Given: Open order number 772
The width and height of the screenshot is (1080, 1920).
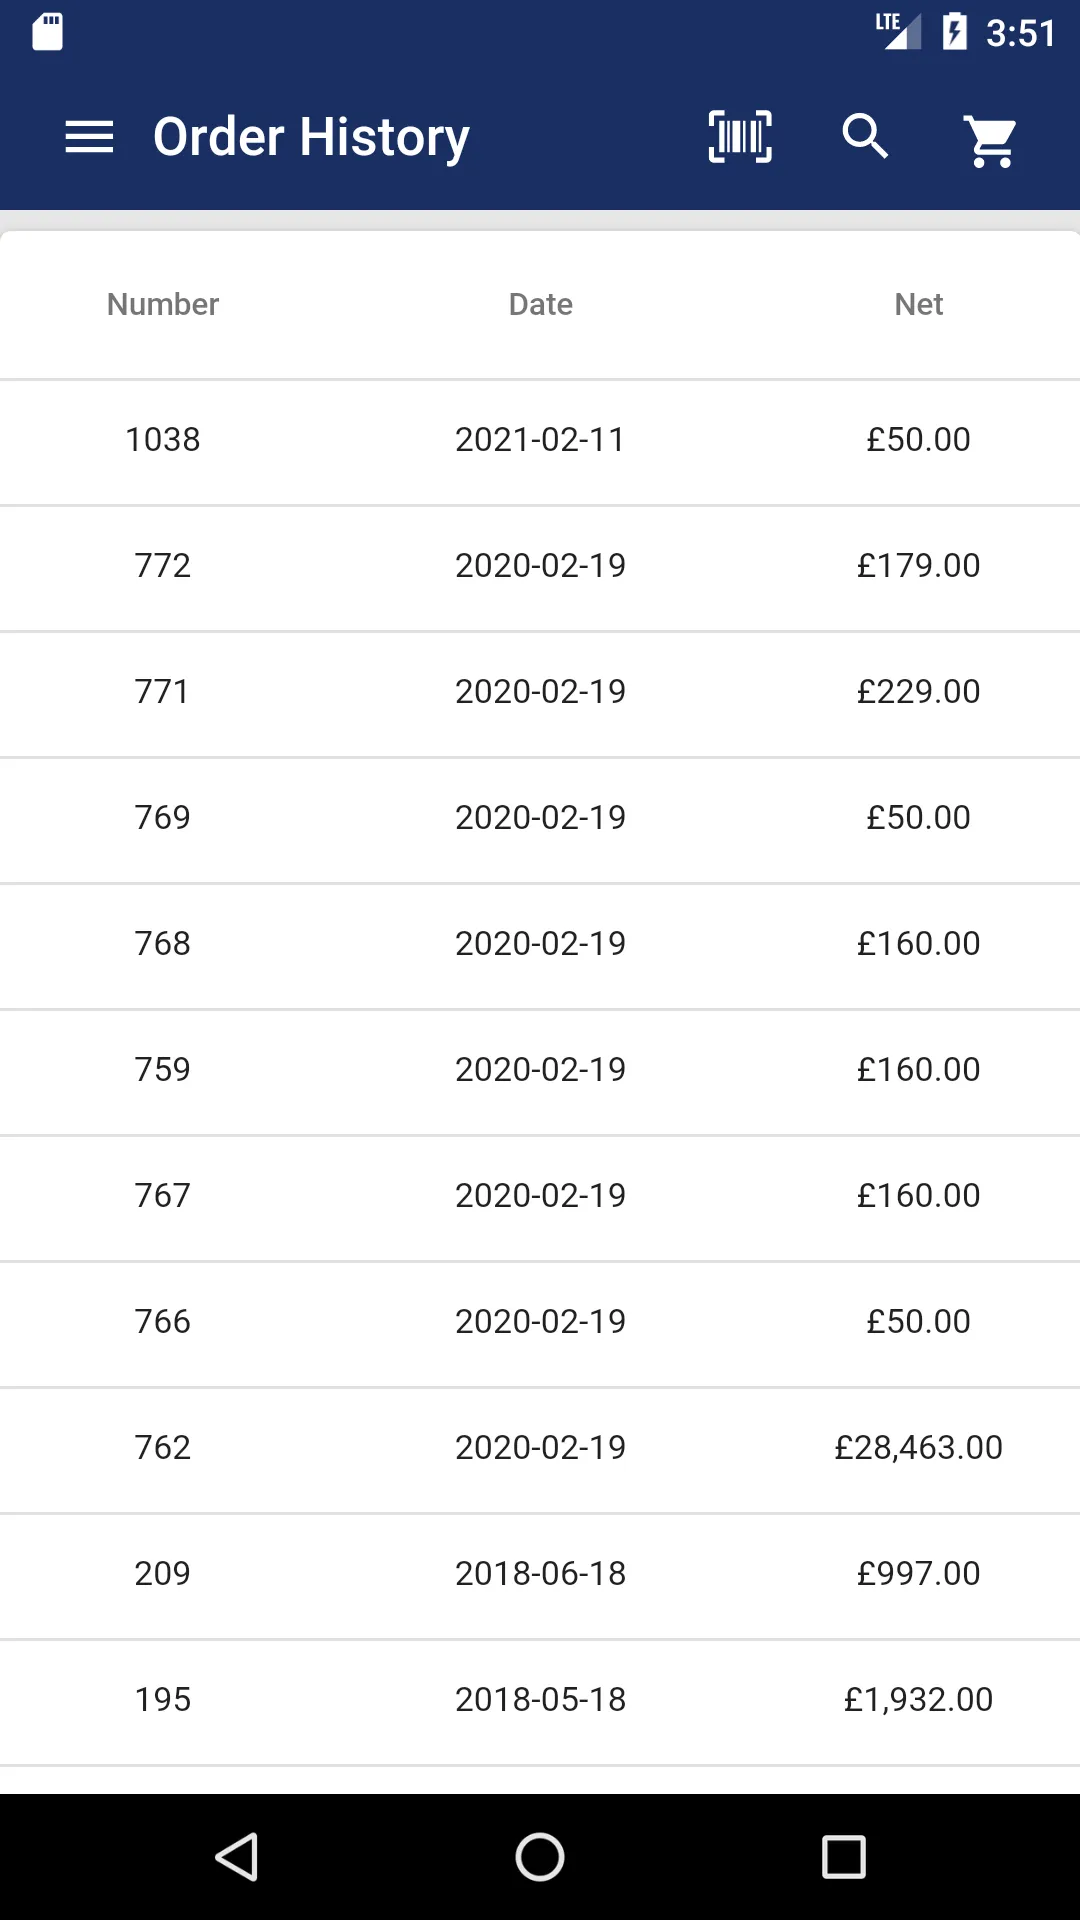Looking at the screenshot, I should [x=540, y=568].
